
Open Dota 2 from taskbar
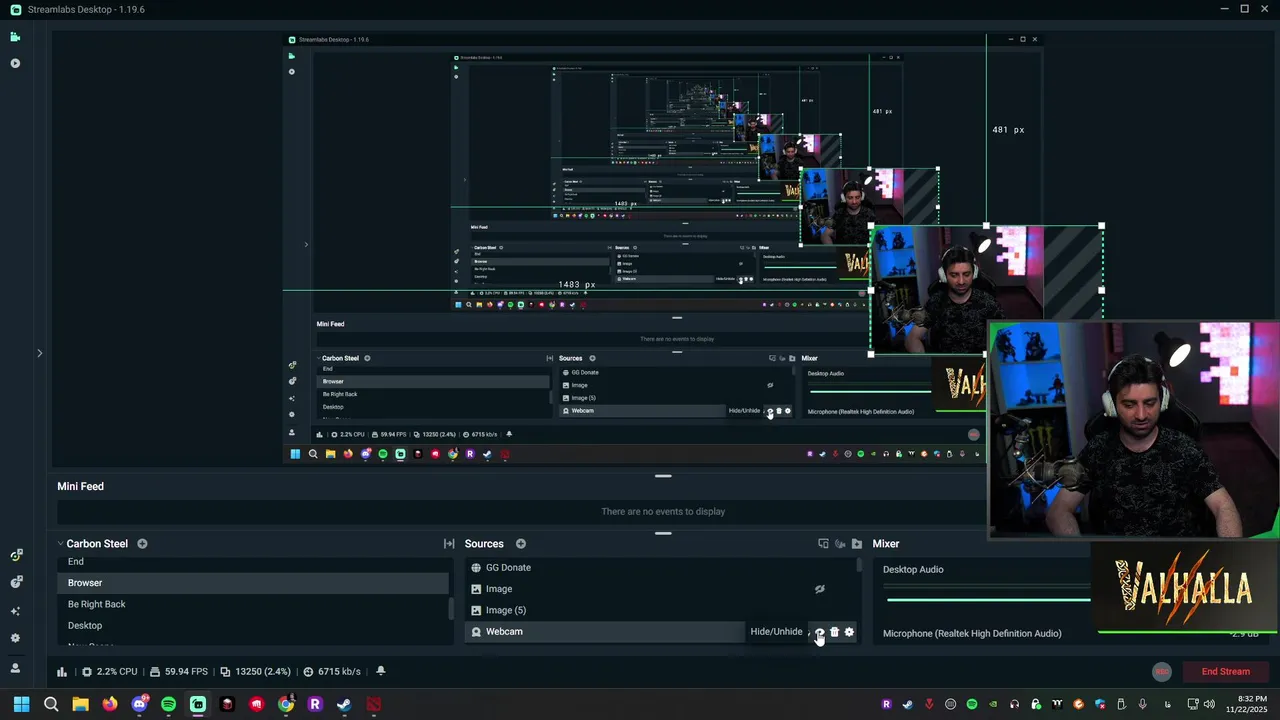[373, 704]
